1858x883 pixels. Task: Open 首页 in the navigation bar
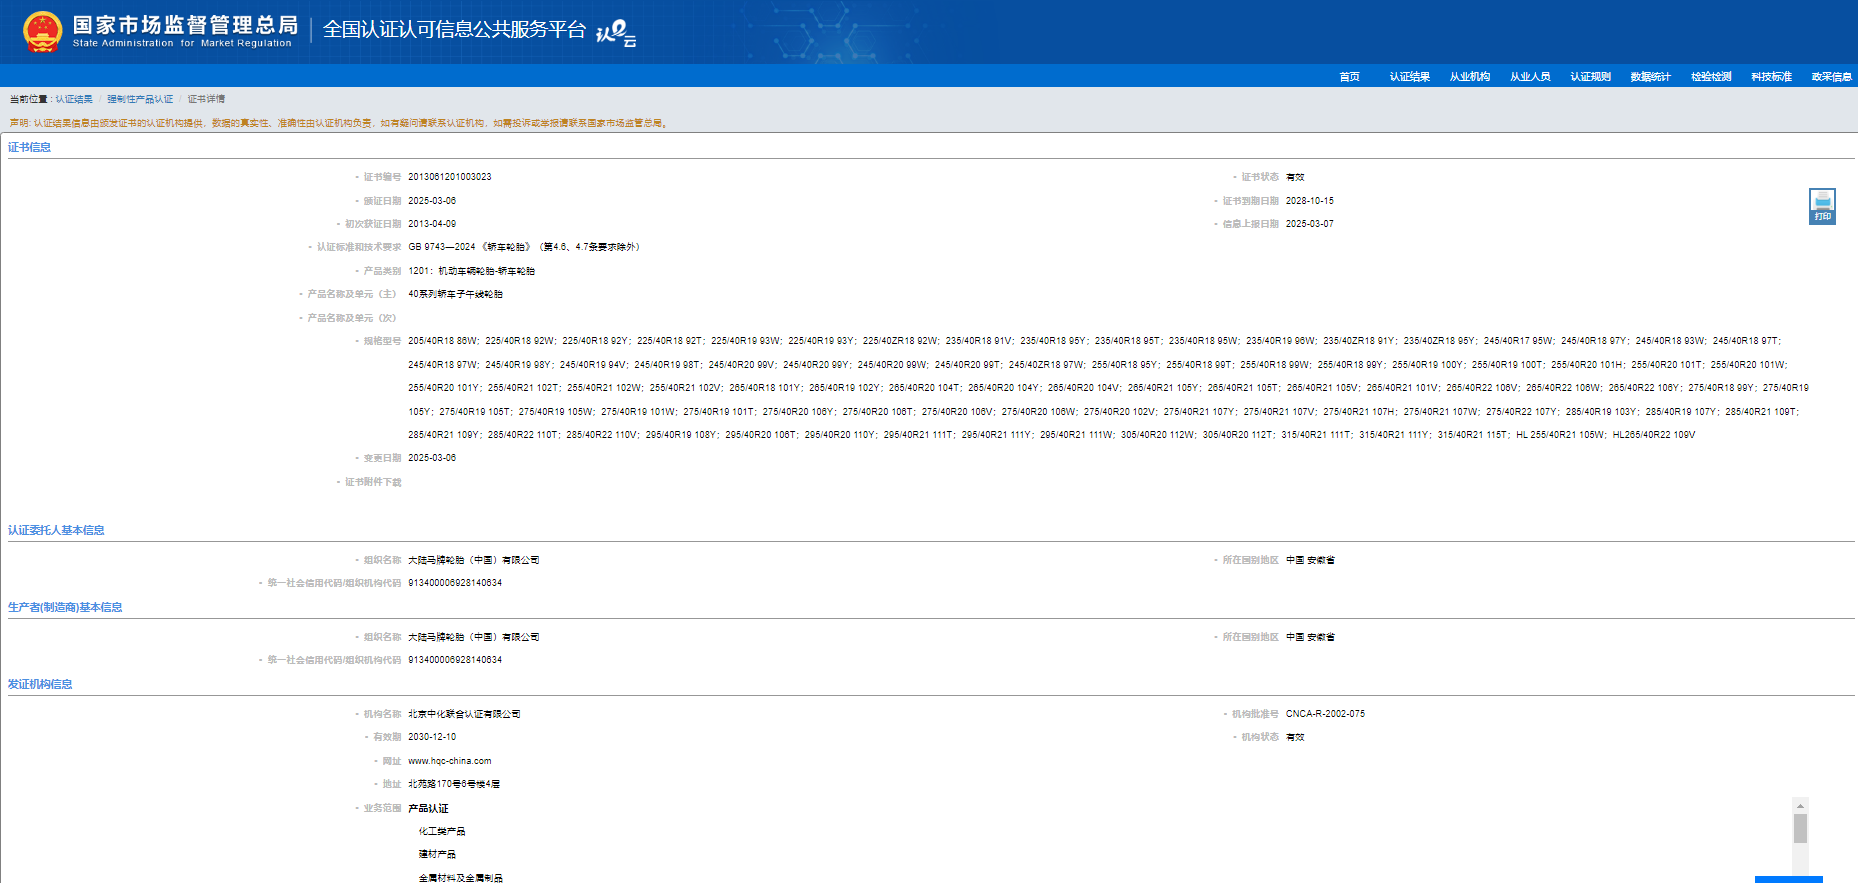(1349, 77)
